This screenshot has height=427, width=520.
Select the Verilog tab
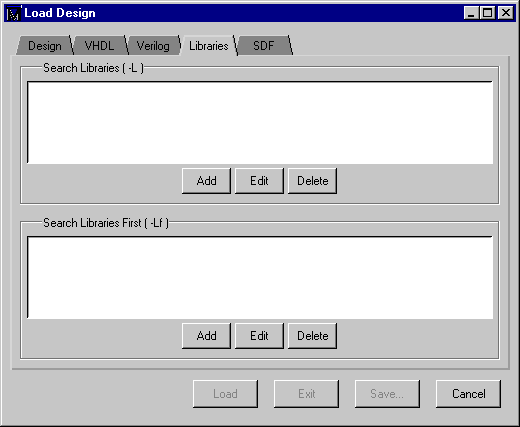(153, 45)
